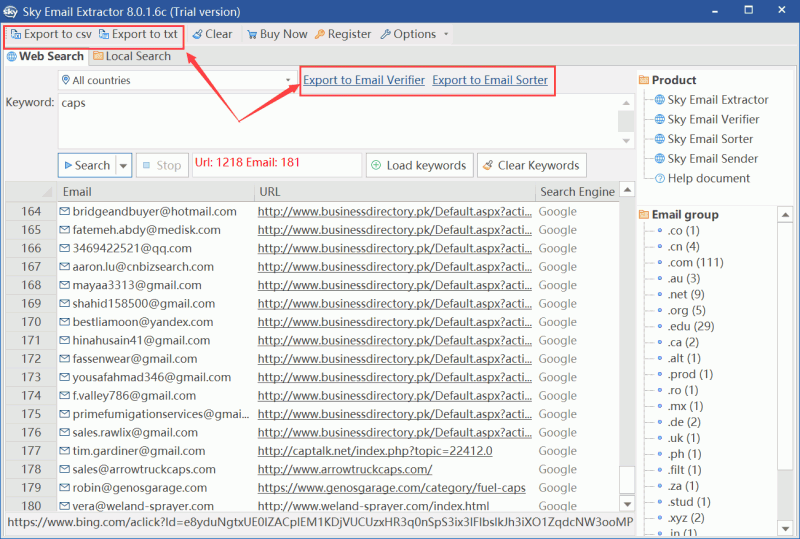Click the results list scroll down arrow
Viewport: 800px width, 539px height.
[x=627, y=504]
